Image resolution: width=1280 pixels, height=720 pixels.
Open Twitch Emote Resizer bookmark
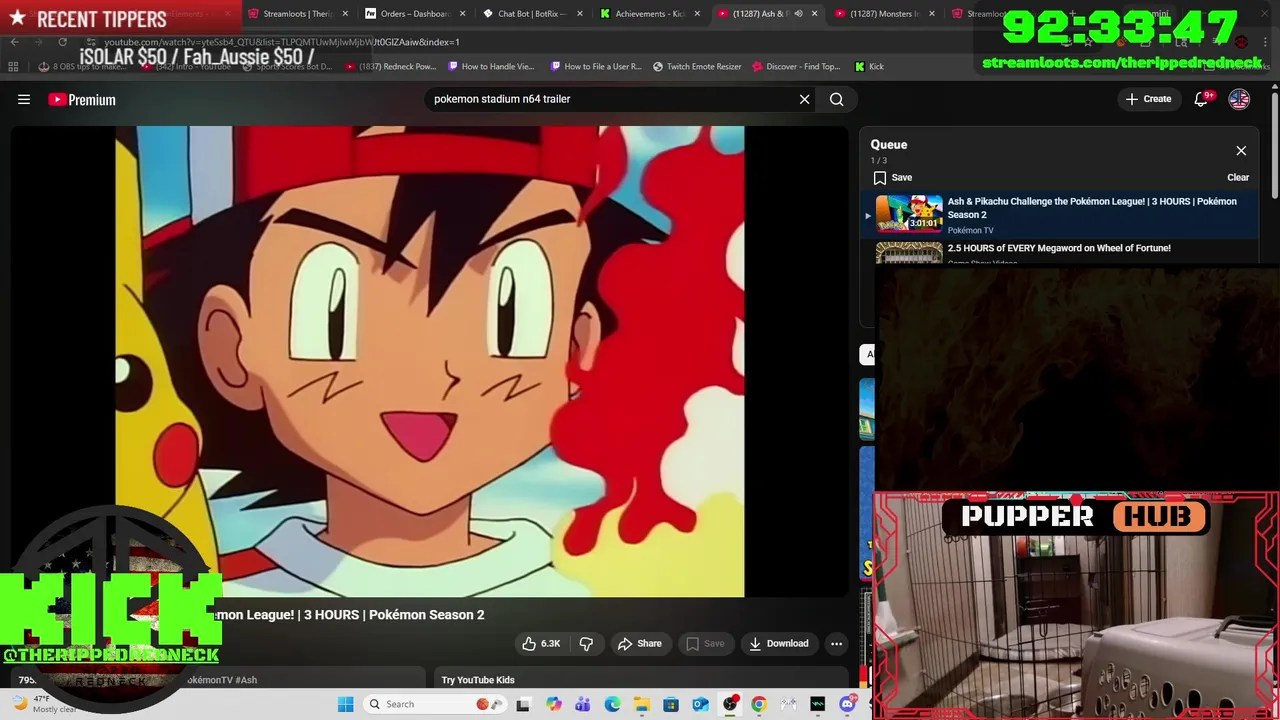(x=697, y=67)
